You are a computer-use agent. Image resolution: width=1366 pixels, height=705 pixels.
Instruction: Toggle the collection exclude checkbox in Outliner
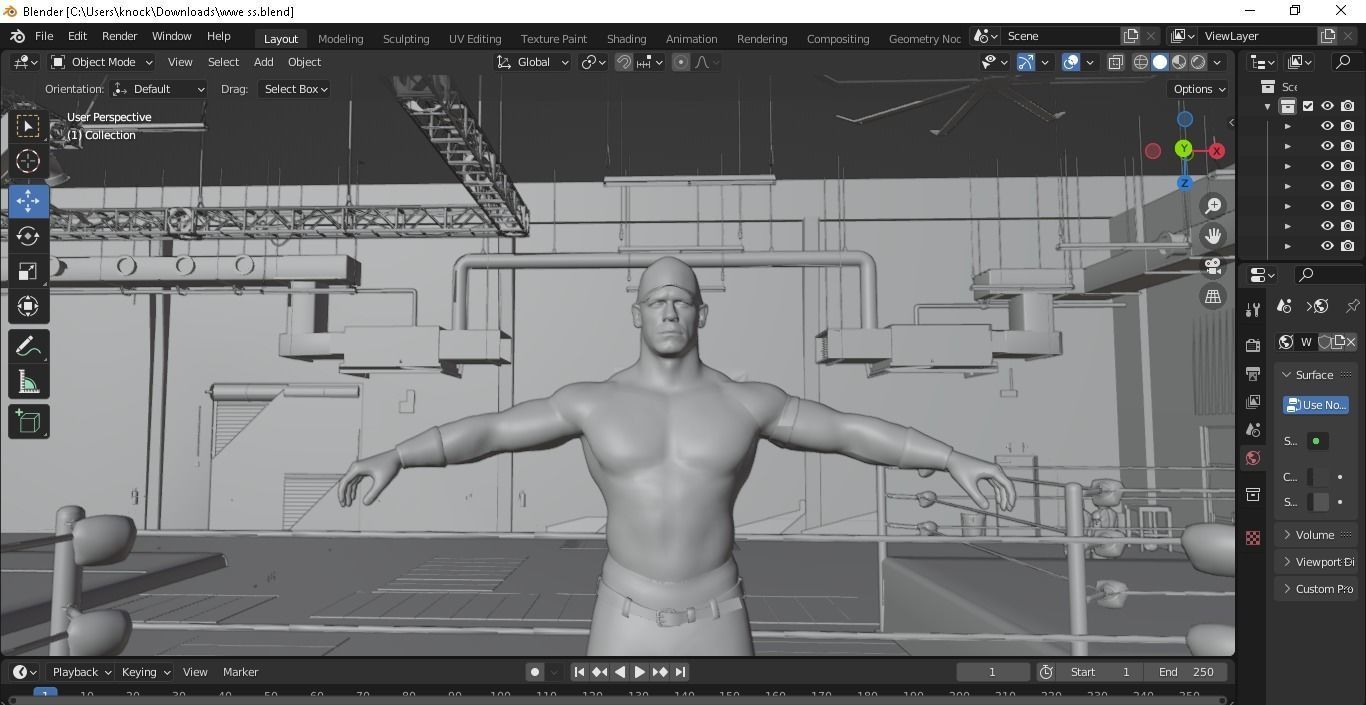click(1308, 106)
